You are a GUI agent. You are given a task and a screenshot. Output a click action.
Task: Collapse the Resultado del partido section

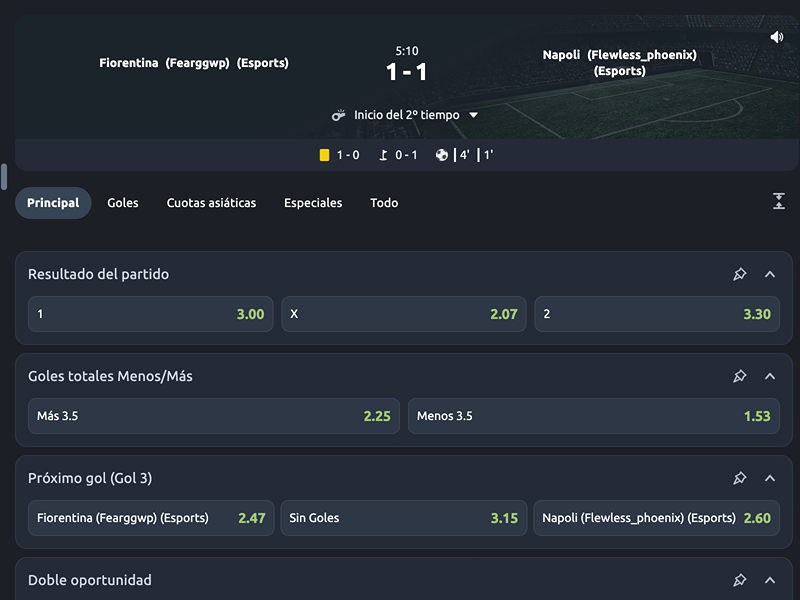770,274
